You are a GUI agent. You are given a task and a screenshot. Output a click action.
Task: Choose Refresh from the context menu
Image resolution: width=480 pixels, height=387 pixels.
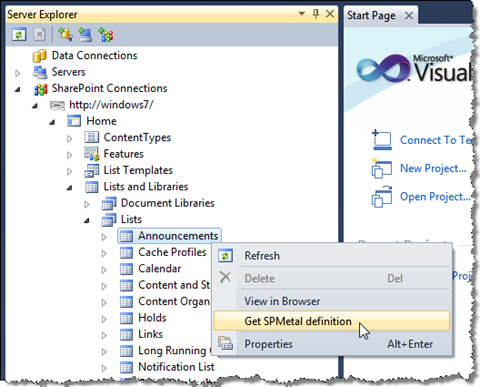(332, 256)
